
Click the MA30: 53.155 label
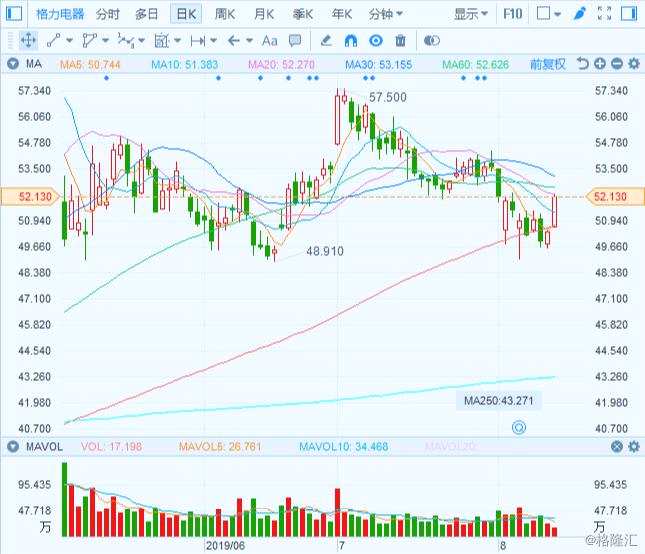(378, 65)
